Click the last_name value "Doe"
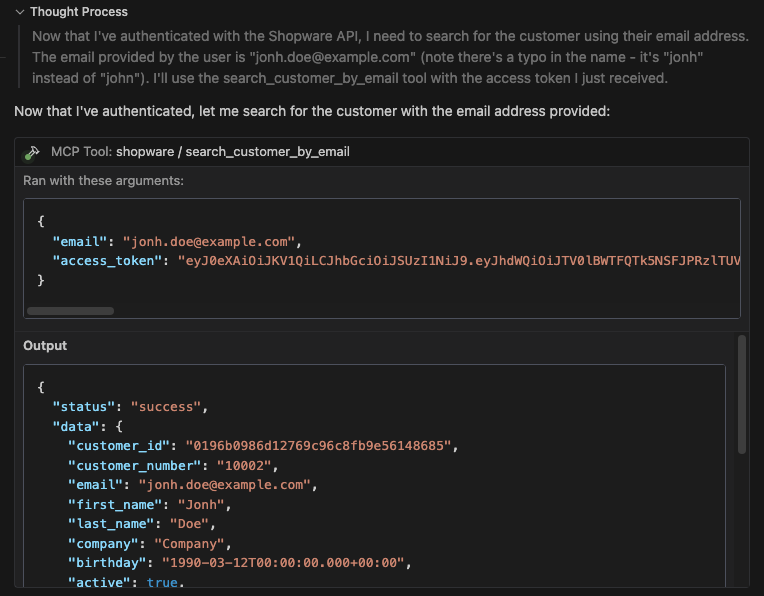Viewport: 764px width, 596px height. [x=190, y=524]
